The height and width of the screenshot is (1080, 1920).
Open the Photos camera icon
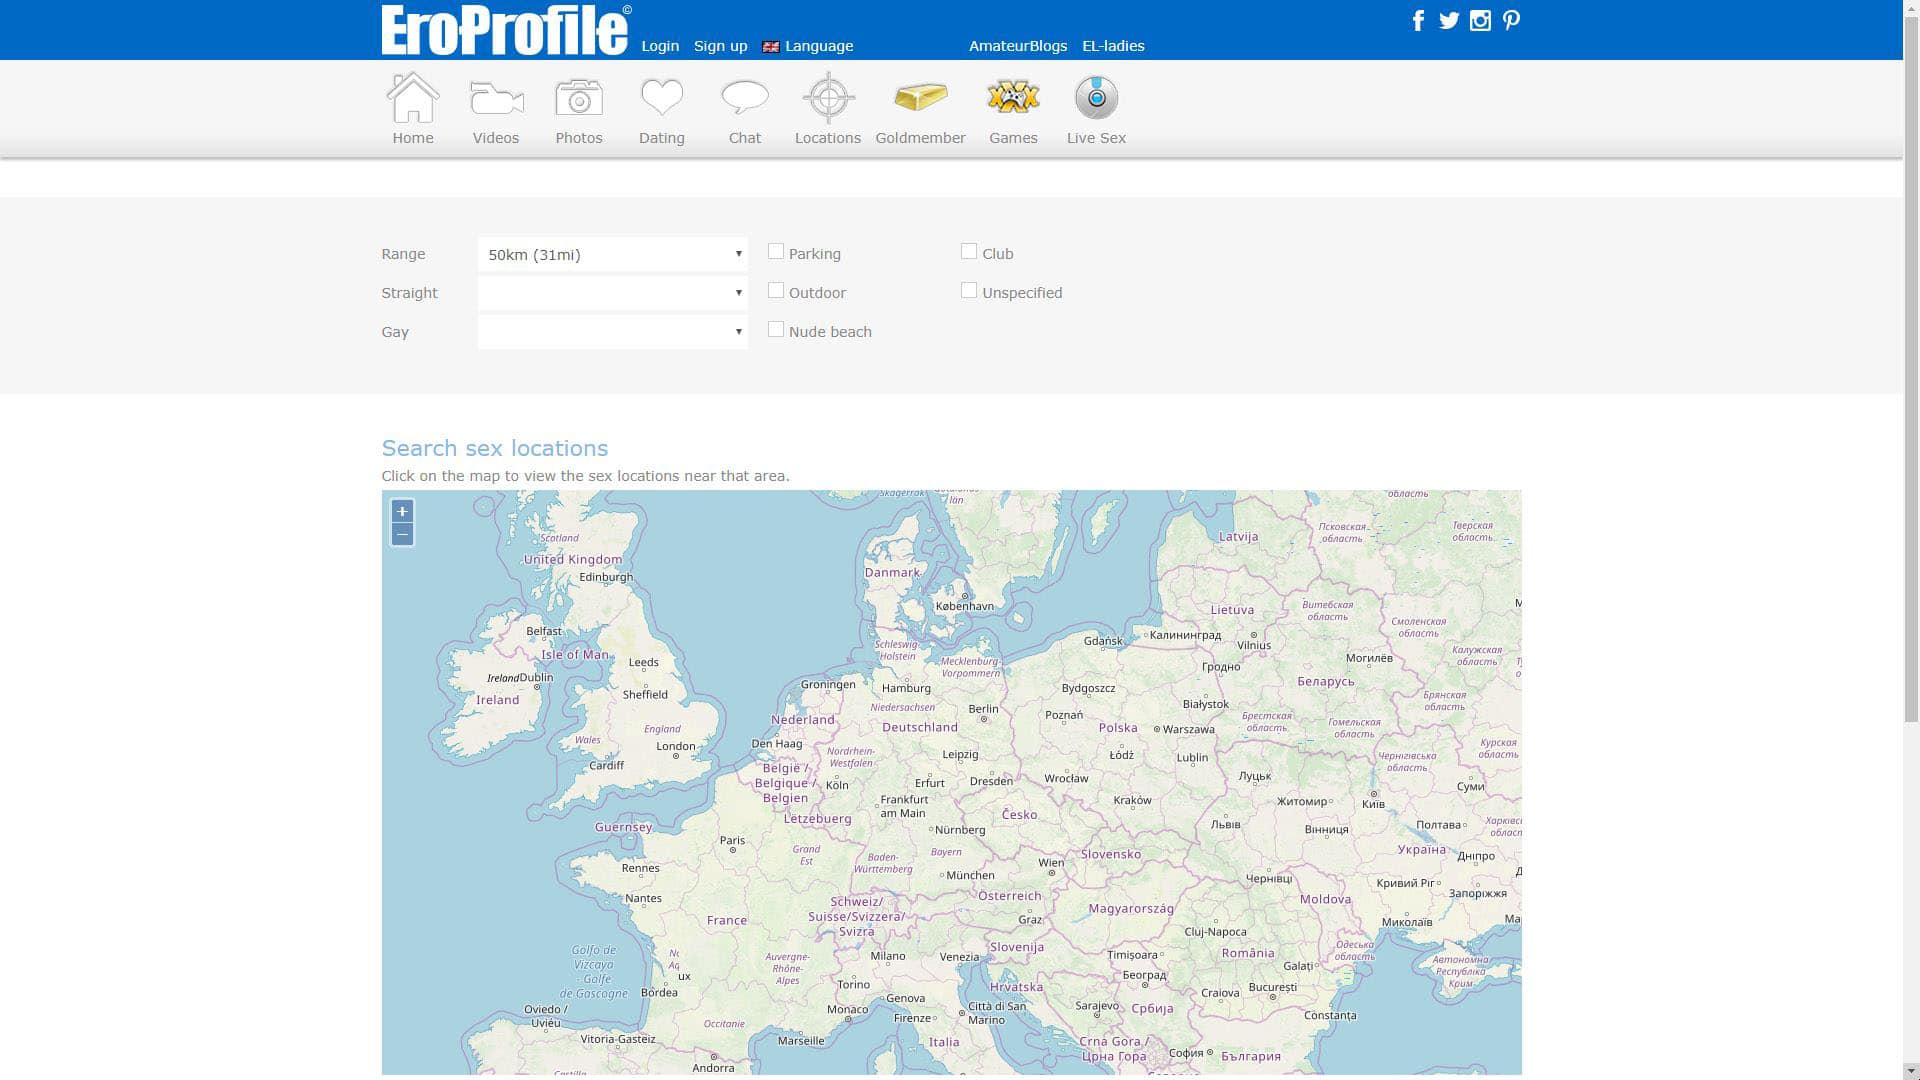pos(578,98)
